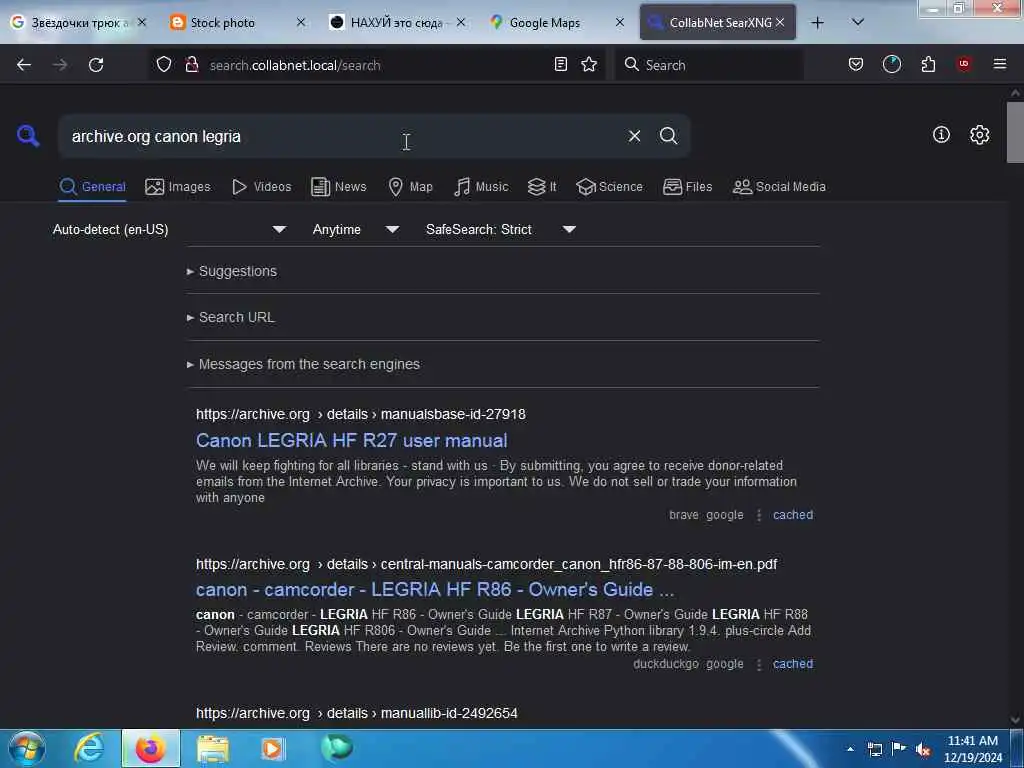Open Firefox taskbar button
Image resolution: width=1024 pixels, height=768 pixels.
(x=150, y=748)
